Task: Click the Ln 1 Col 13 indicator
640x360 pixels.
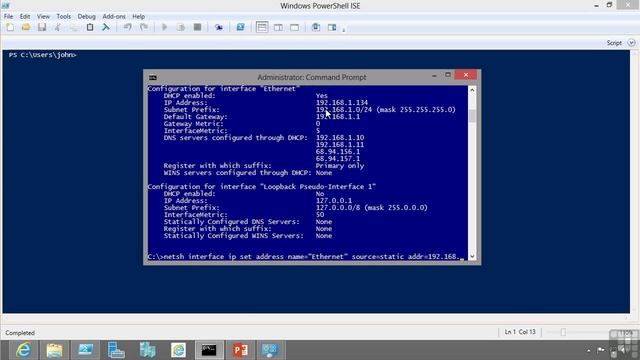Action: pos(520,332)
